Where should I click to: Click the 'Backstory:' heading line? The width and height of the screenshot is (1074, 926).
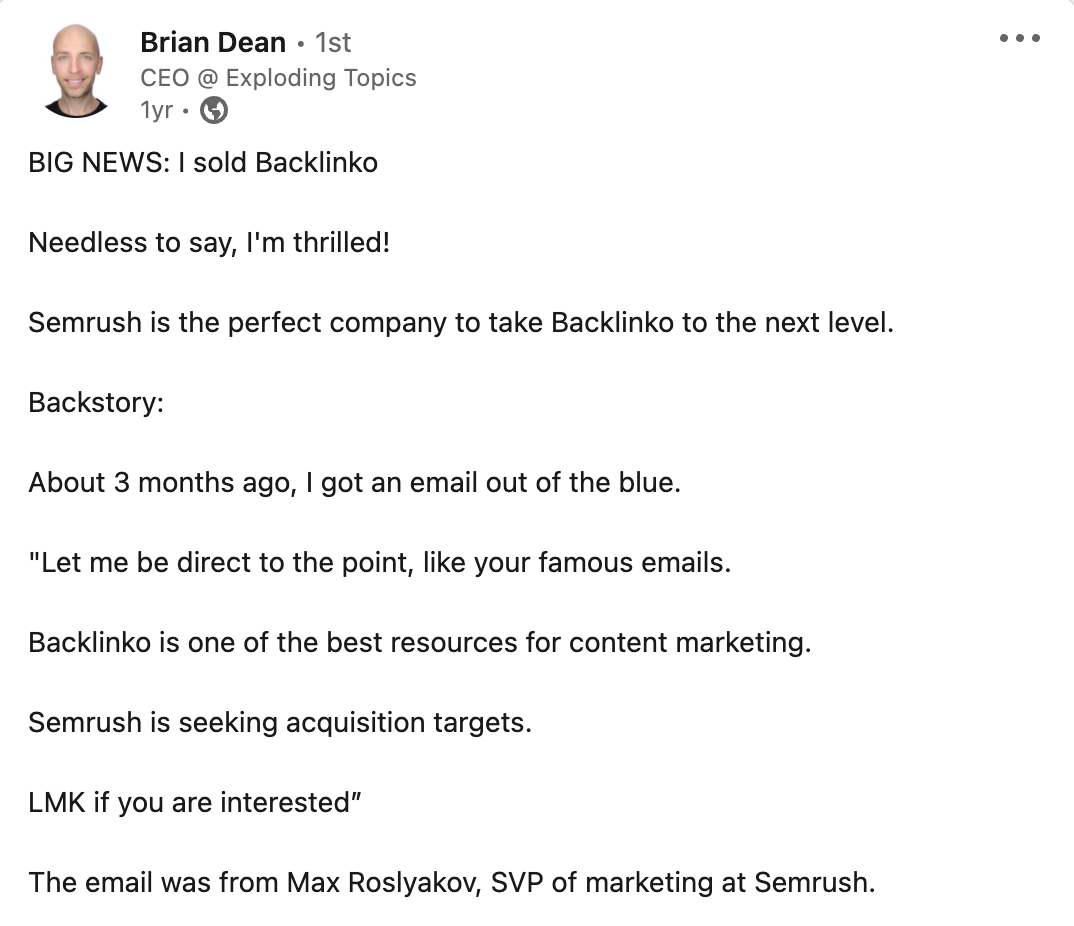(96, 403)
